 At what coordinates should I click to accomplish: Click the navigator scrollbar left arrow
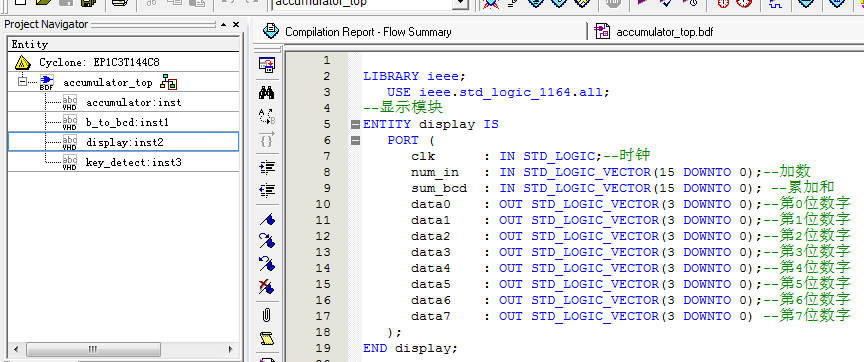17,349
